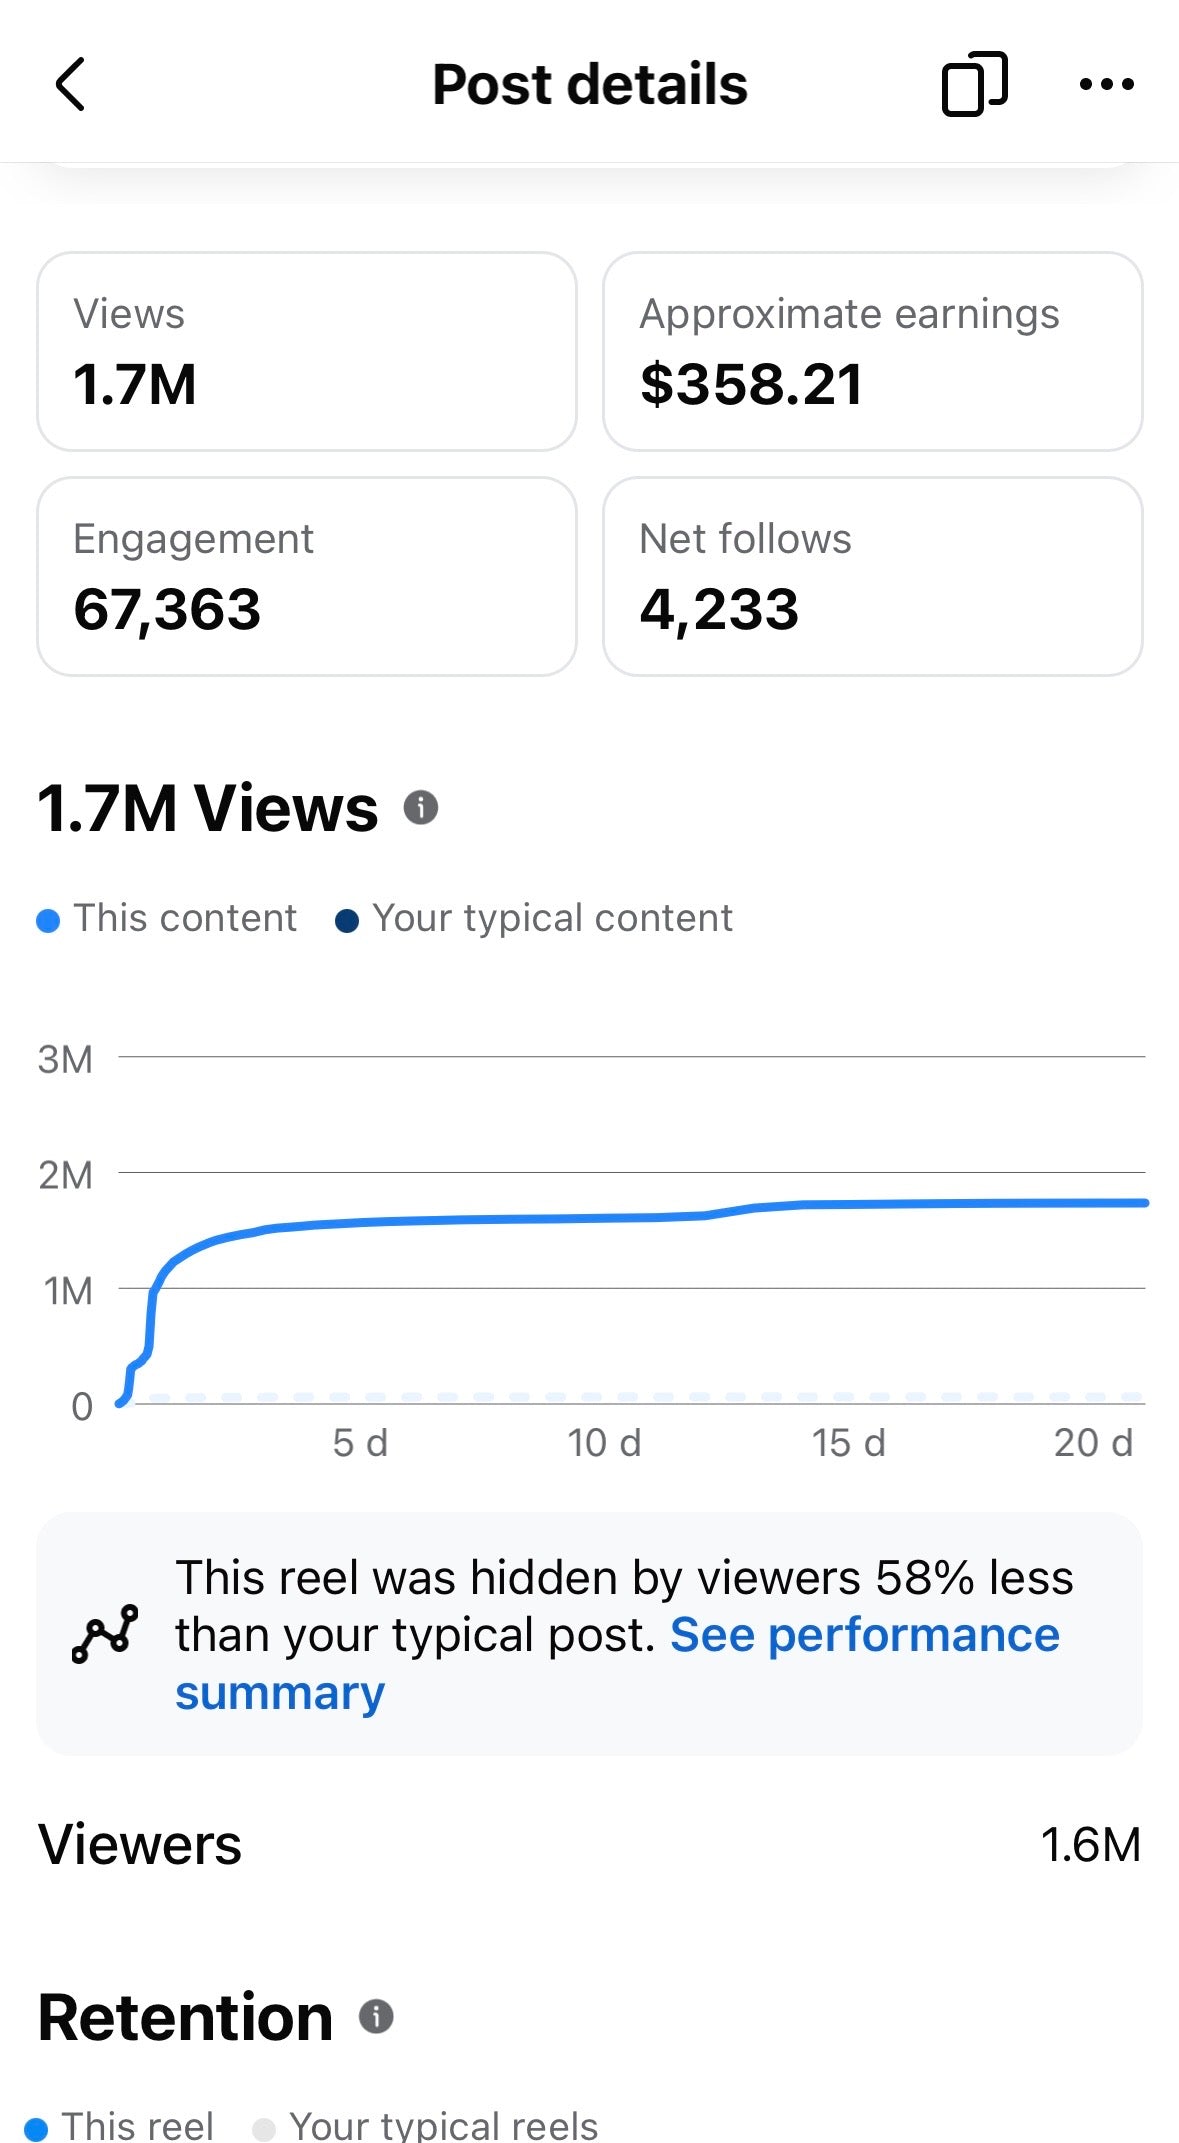Open the copy/duplicate squares icon
This screenshot has width=1179, height=2143.
tap(974, 84)
